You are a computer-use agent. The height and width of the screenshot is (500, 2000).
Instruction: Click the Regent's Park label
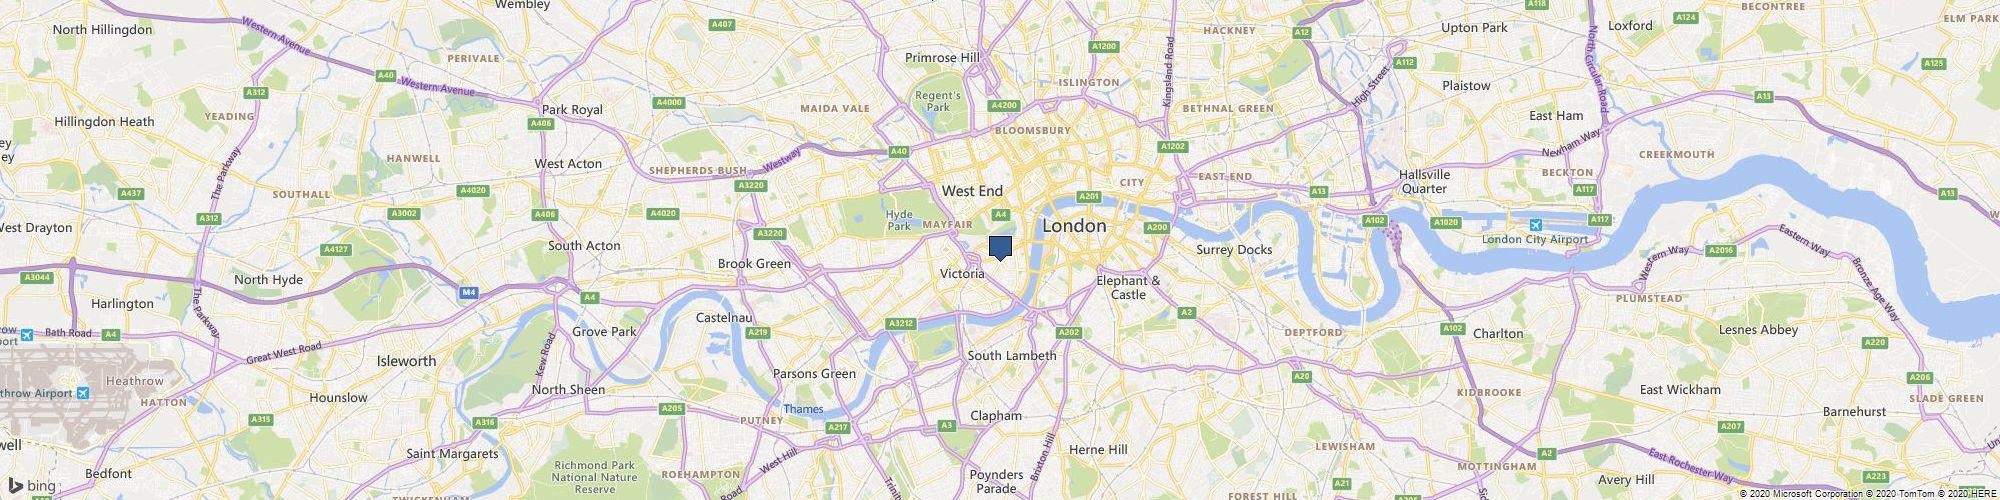pos(938,101)
